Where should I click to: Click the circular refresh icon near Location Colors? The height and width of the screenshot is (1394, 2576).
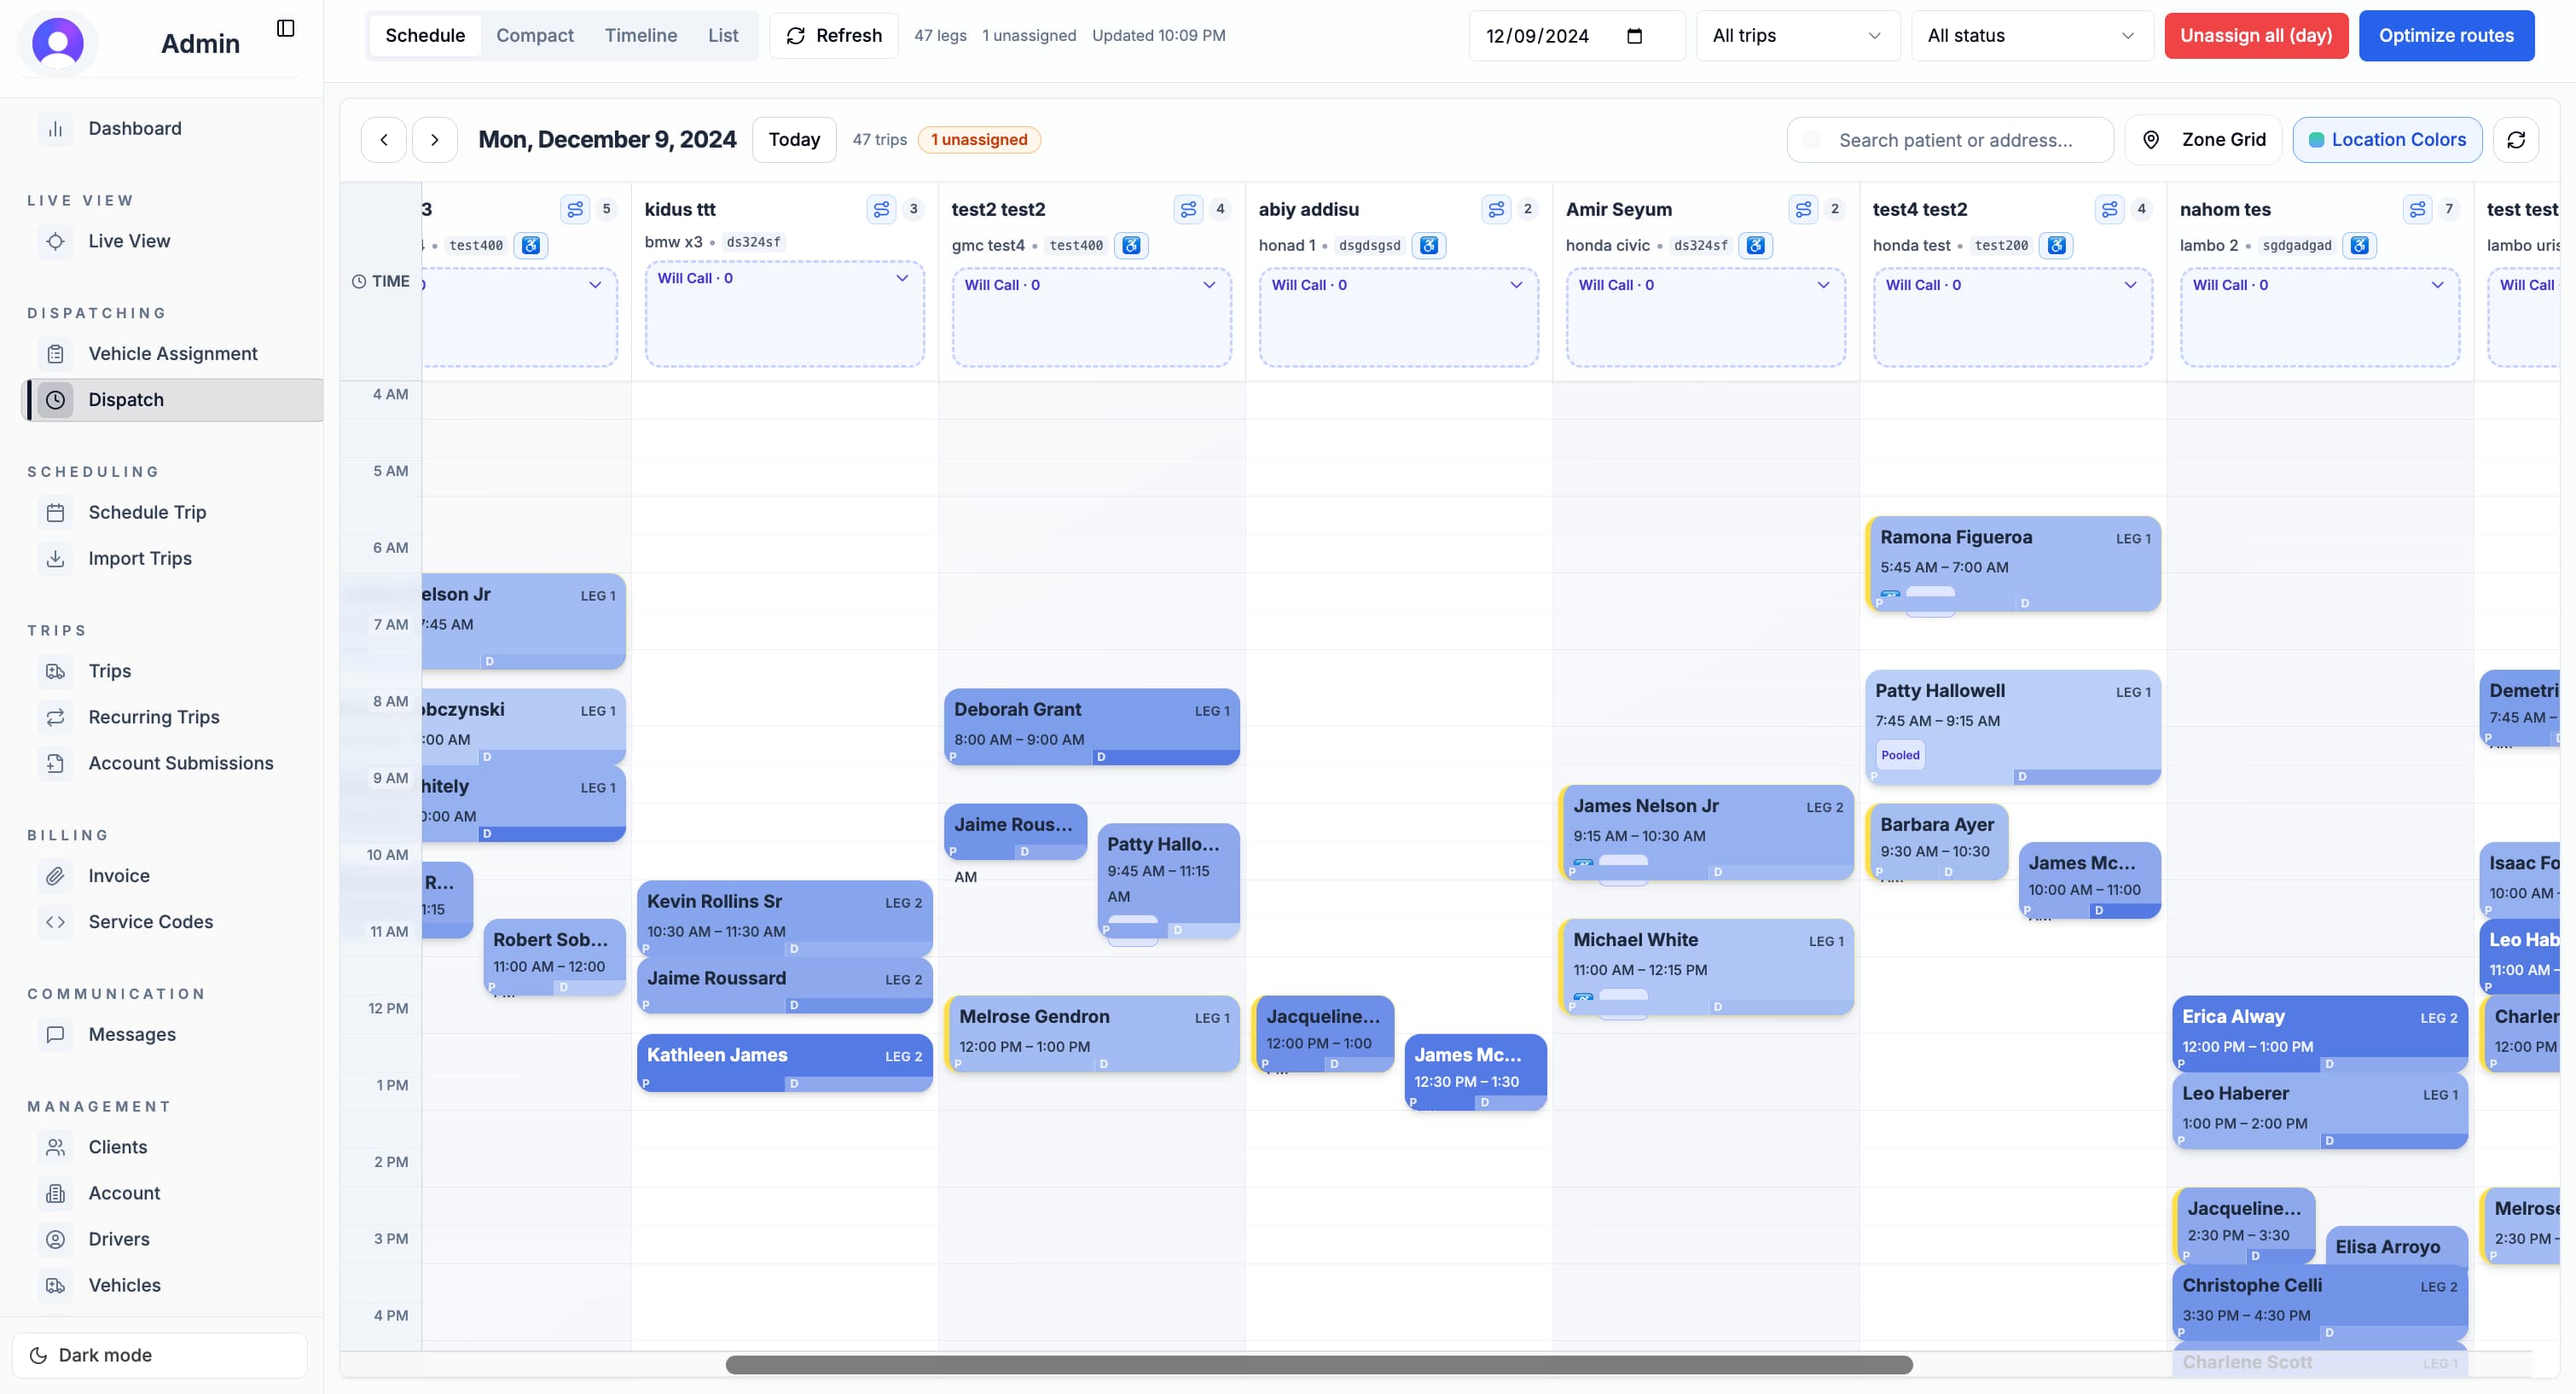pos(2516,140)
